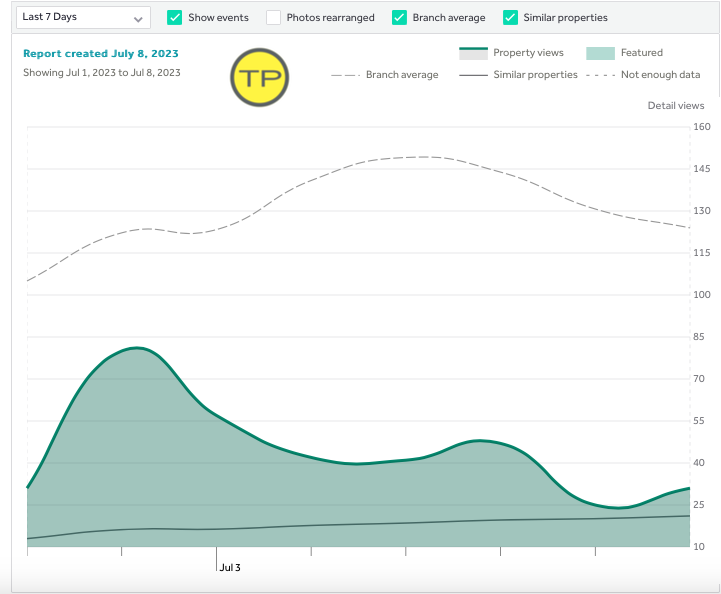The height and width of the screenshot is (594, 721).
Task: Click the Property views legend label text
Action: tap(528, 53)
